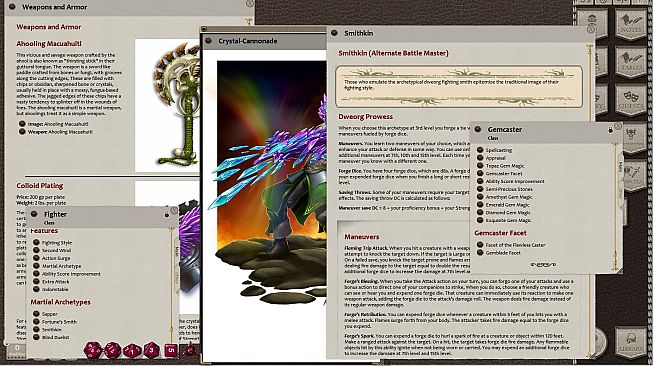The width and height of the screenshot is (654, 366).
Task: Click Fighter window header link icon
Action: coord(34,214)
